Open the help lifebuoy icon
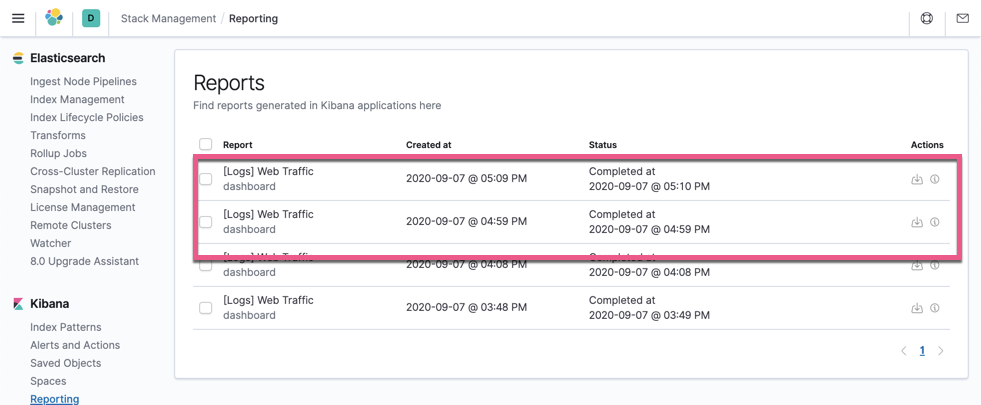Image resolution: width=981 pixels, height=405 pixels. pos(927,18)
